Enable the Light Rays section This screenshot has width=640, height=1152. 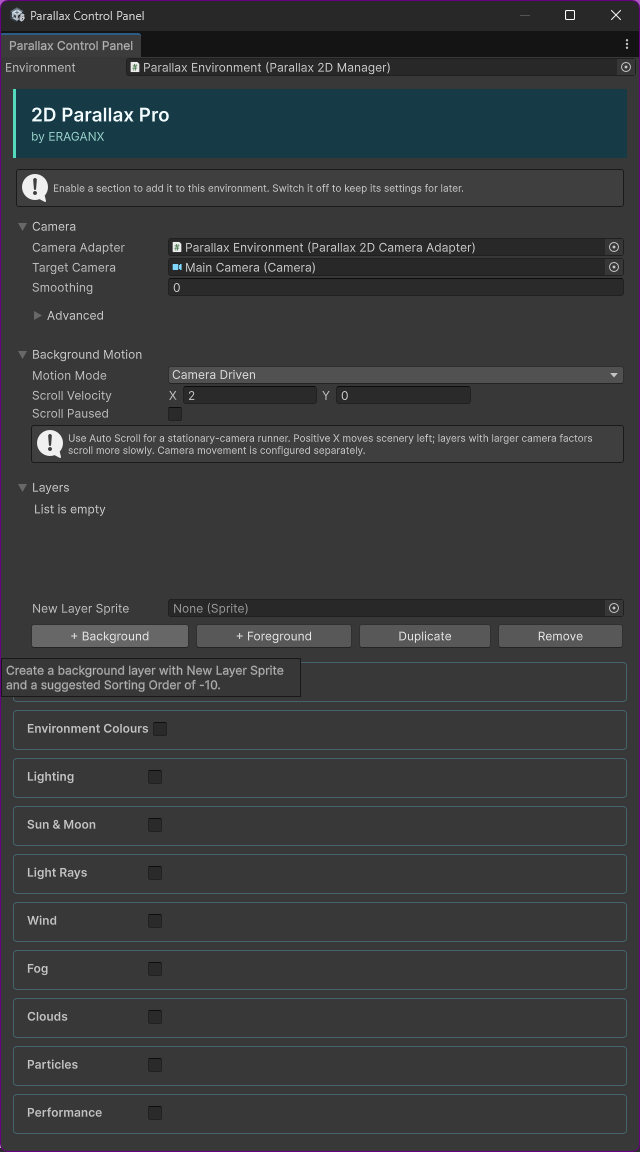pyautogui.click(x=155, y=873)
